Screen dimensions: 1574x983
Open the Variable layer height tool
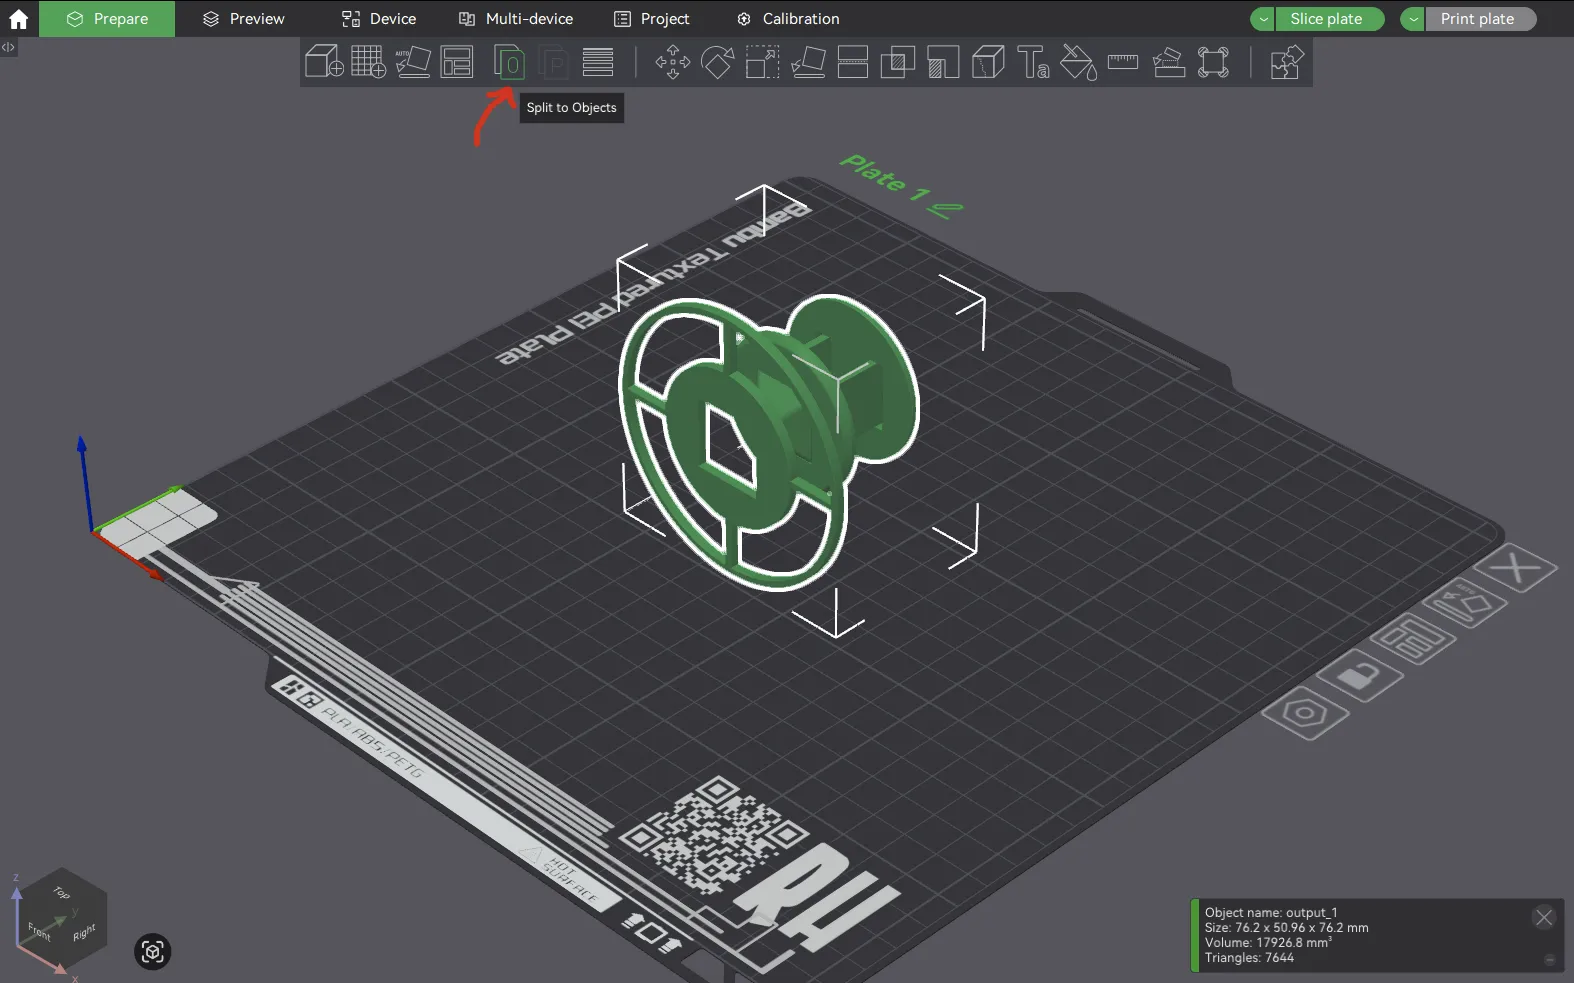pyautogui.click(x=598, y=62)
